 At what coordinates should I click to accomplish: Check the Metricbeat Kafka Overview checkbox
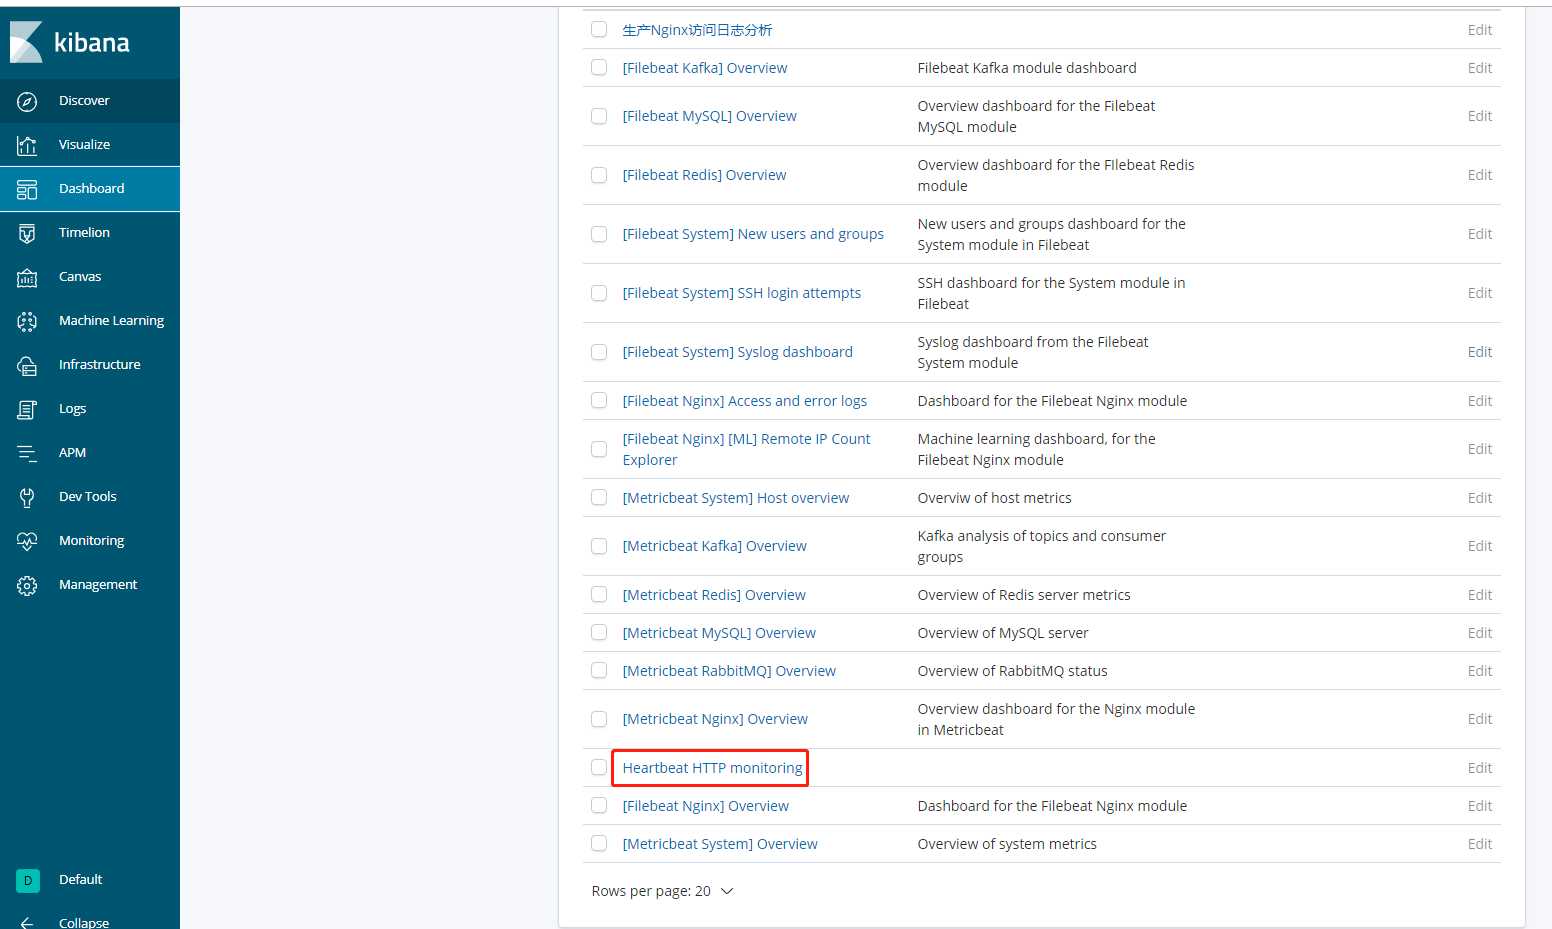(x=599, y=546)
